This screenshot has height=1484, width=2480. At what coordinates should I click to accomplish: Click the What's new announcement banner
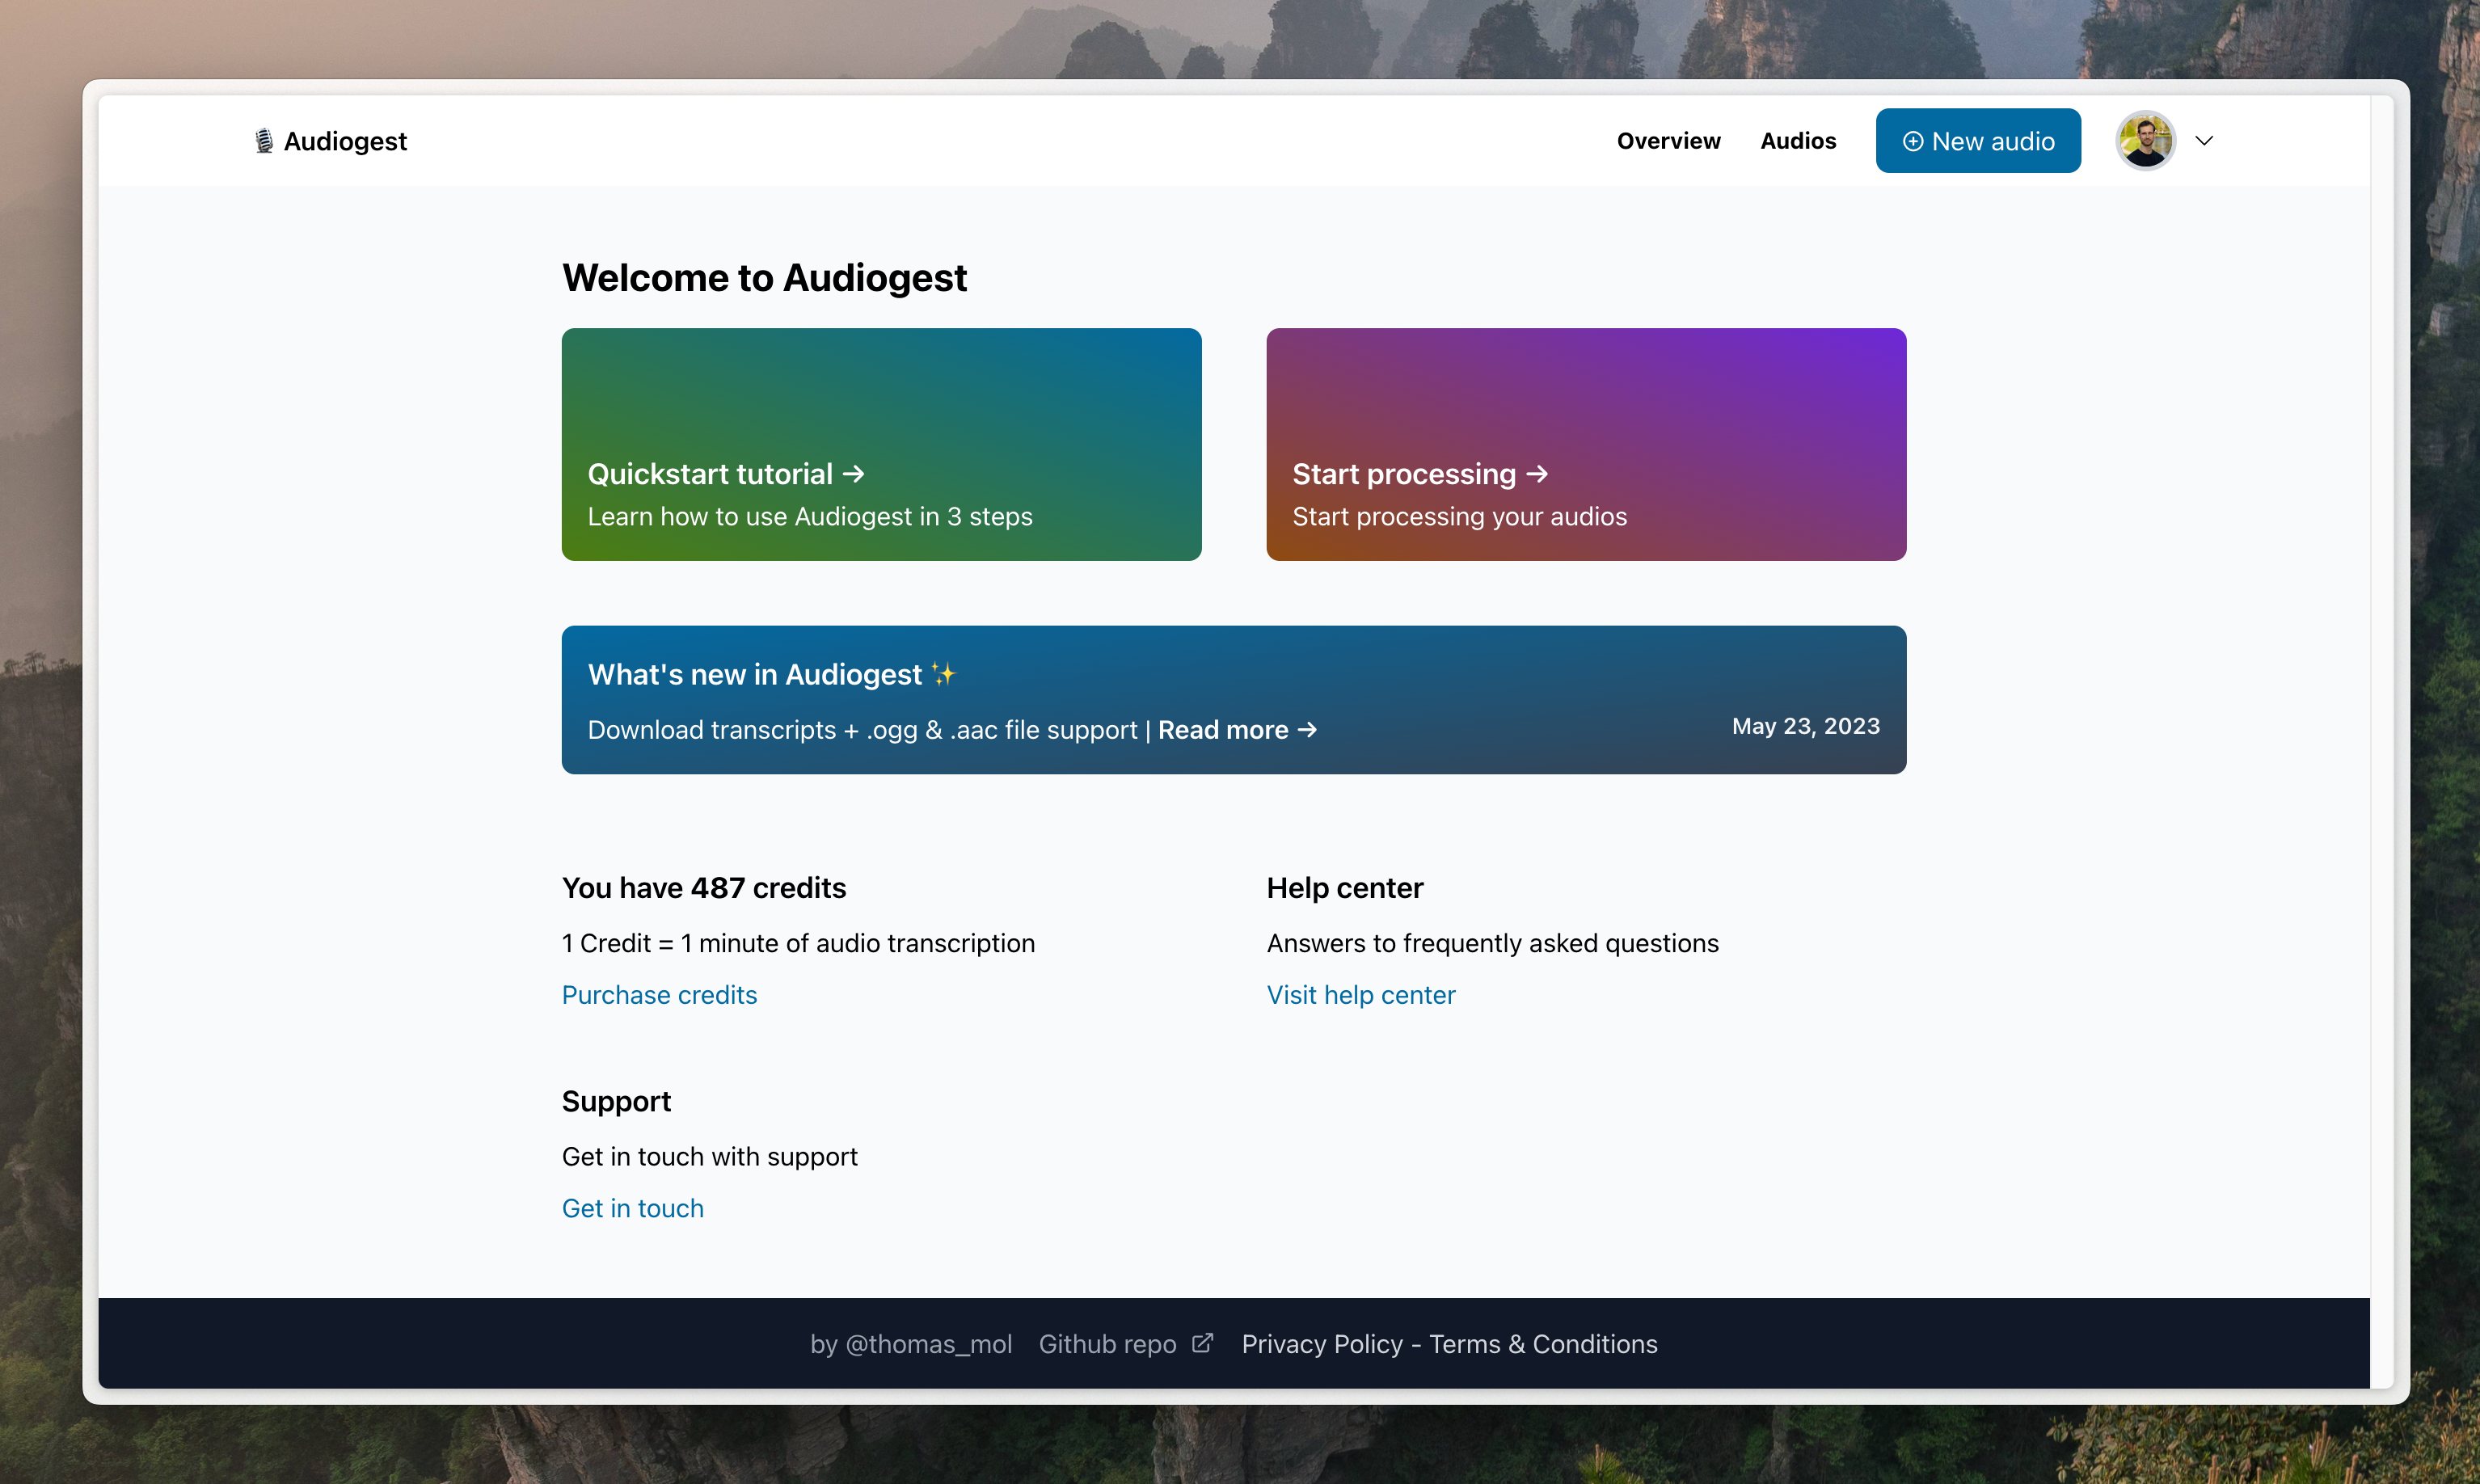point(1233,699)
